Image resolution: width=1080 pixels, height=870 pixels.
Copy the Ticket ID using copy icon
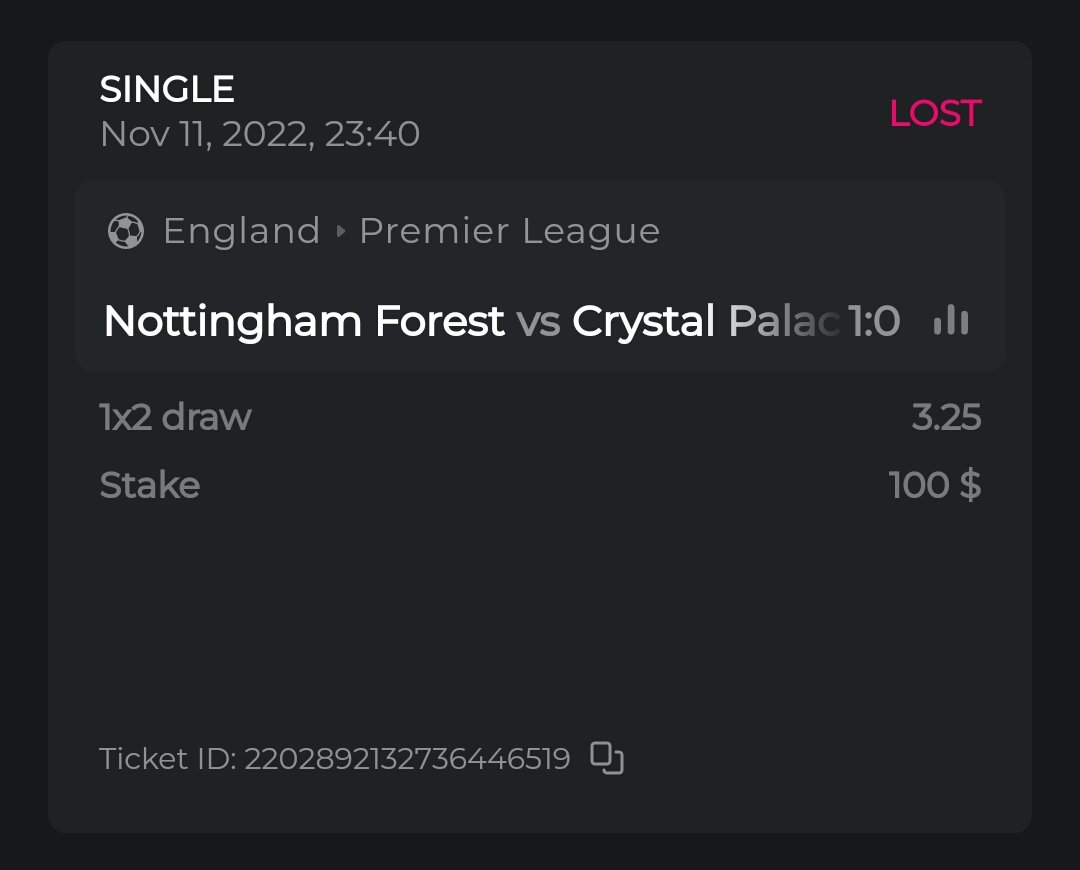coord(607,758)
